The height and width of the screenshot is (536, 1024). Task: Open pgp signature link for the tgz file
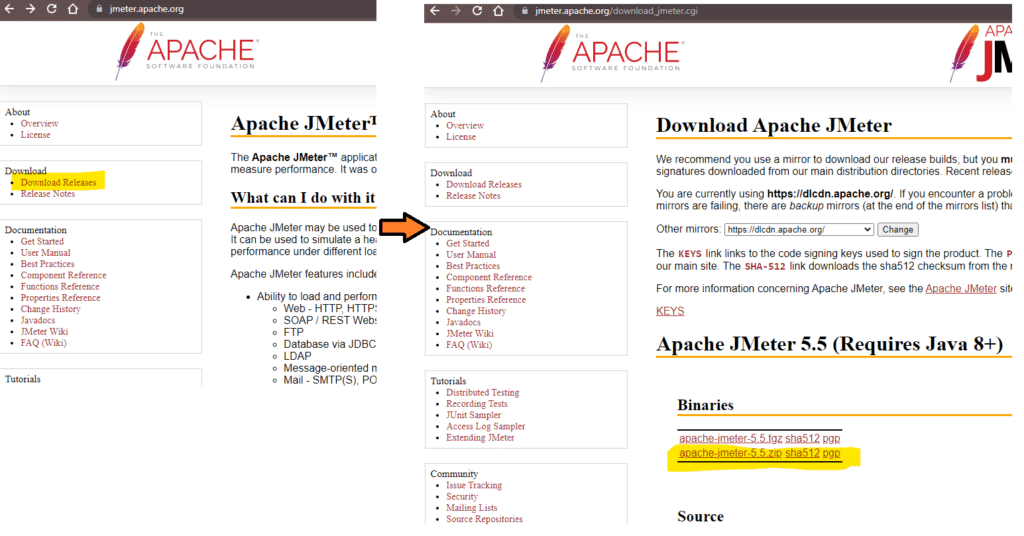tap(831, 438)
